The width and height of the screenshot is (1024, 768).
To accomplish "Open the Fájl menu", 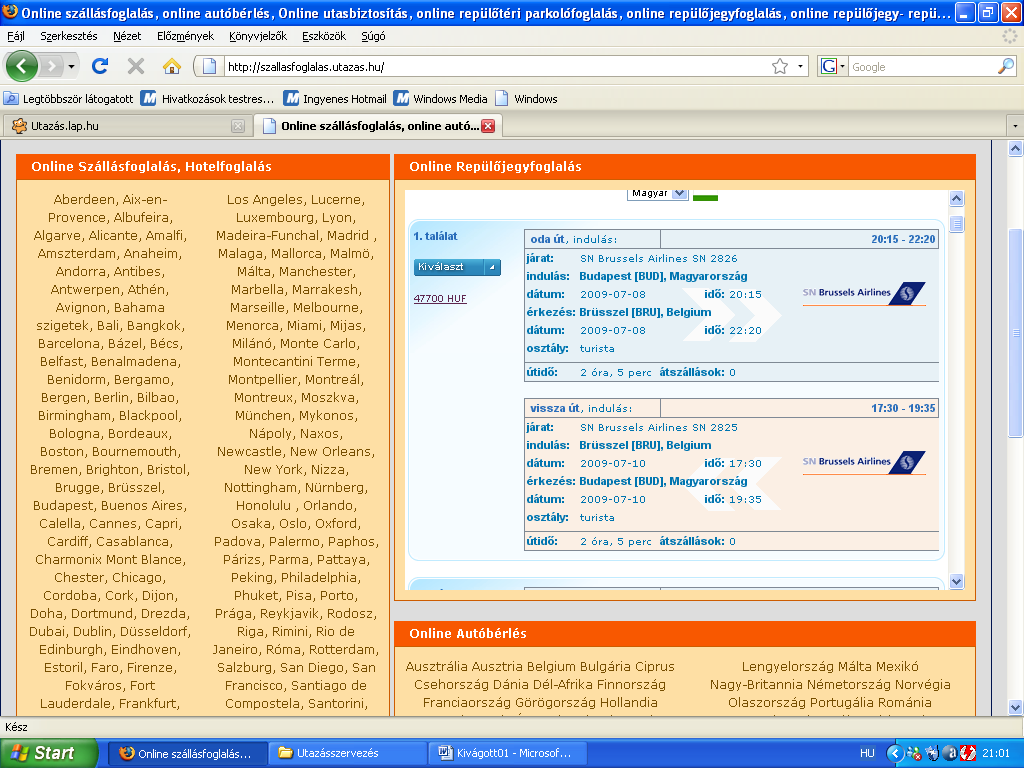I will 16,36.
